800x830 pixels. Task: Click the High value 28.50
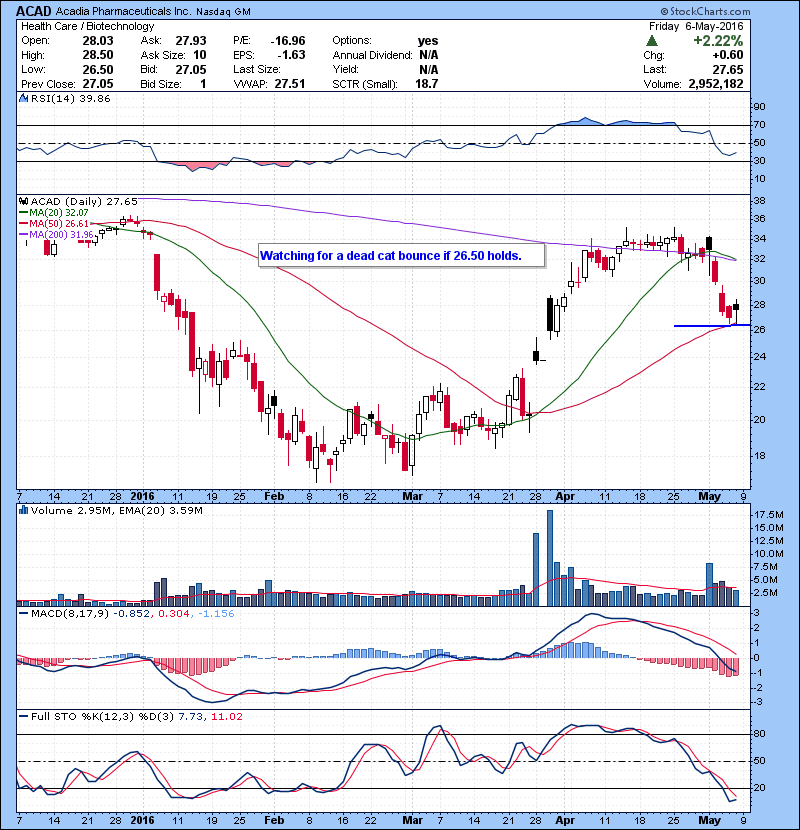click(x=98, y=55)
